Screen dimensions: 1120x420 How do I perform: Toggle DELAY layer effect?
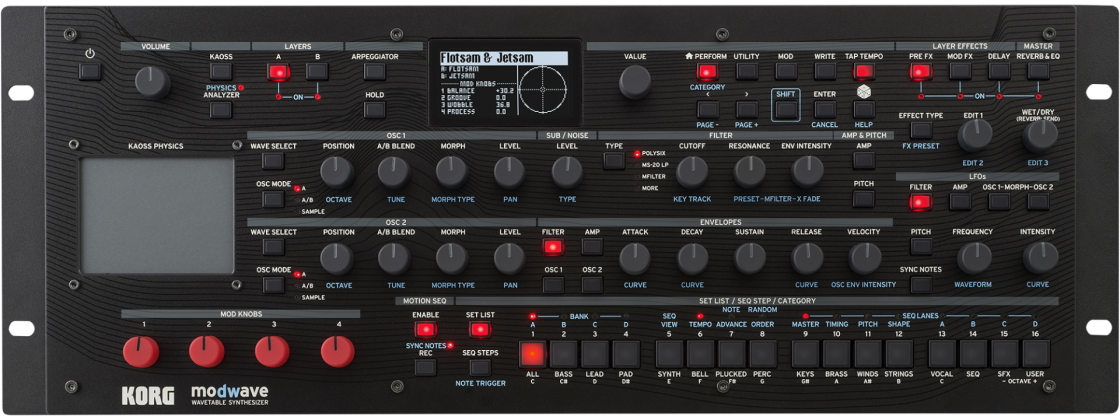tap(999, 71)
